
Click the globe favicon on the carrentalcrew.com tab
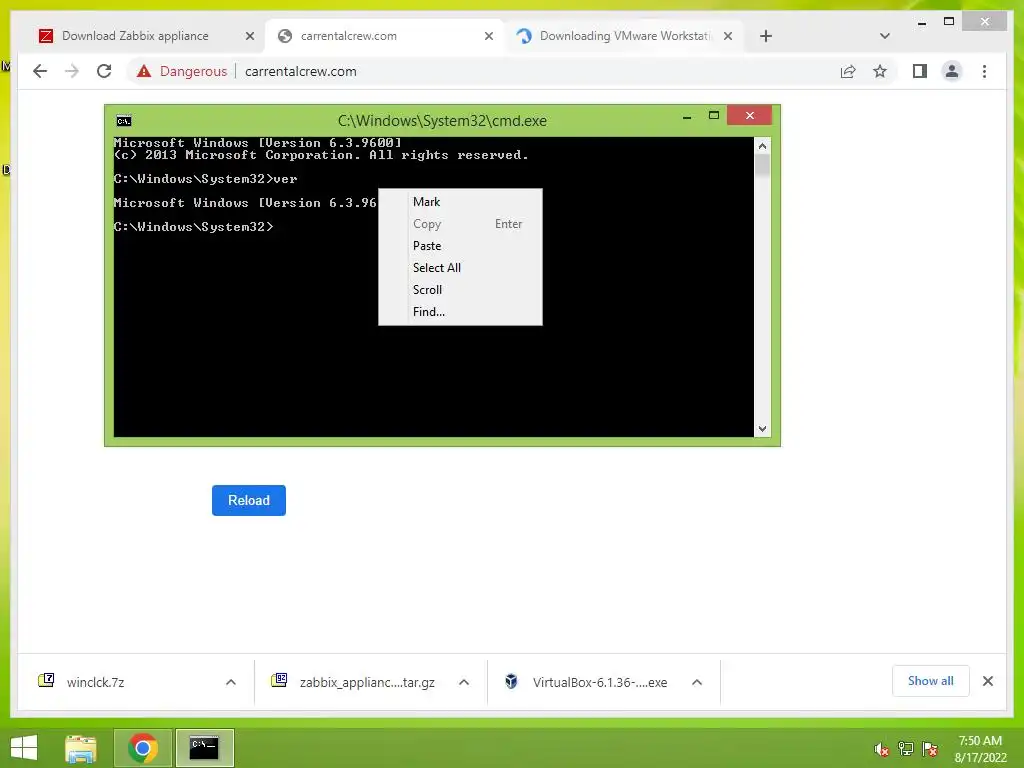pyautogui.click(x=285, y=36)
